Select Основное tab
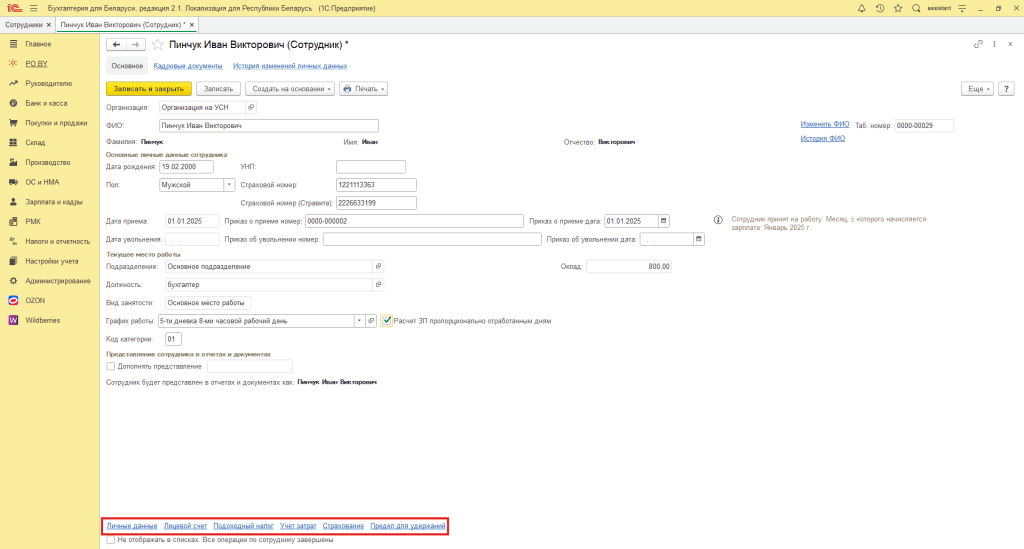The height and width of the screenshot is (549, 1024). click(127, 66)
